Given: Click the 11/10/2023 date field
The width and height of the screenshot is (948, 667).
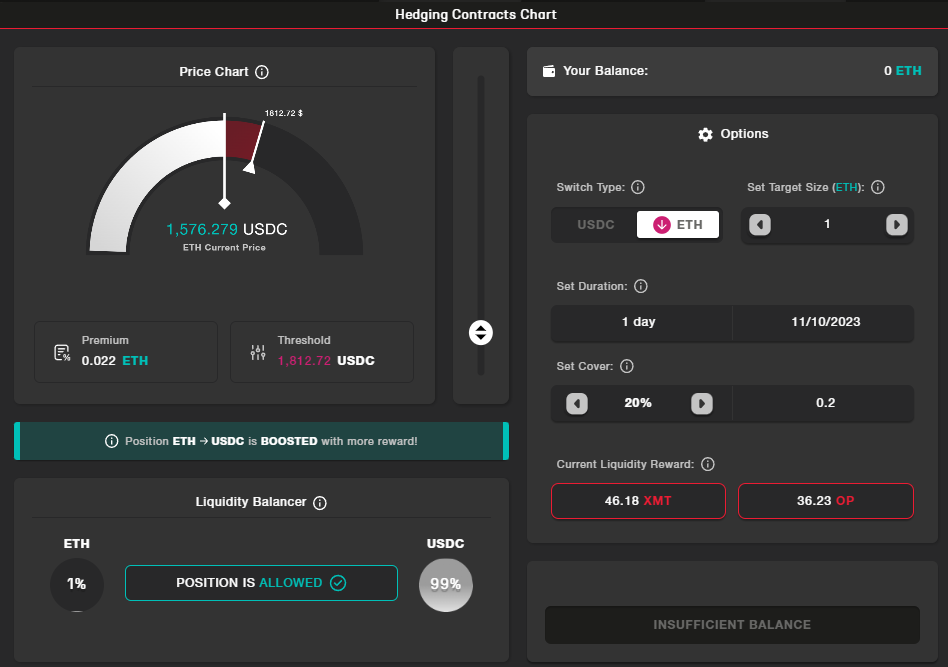Looking at the screenshot, I should click(x=825, y=322).
